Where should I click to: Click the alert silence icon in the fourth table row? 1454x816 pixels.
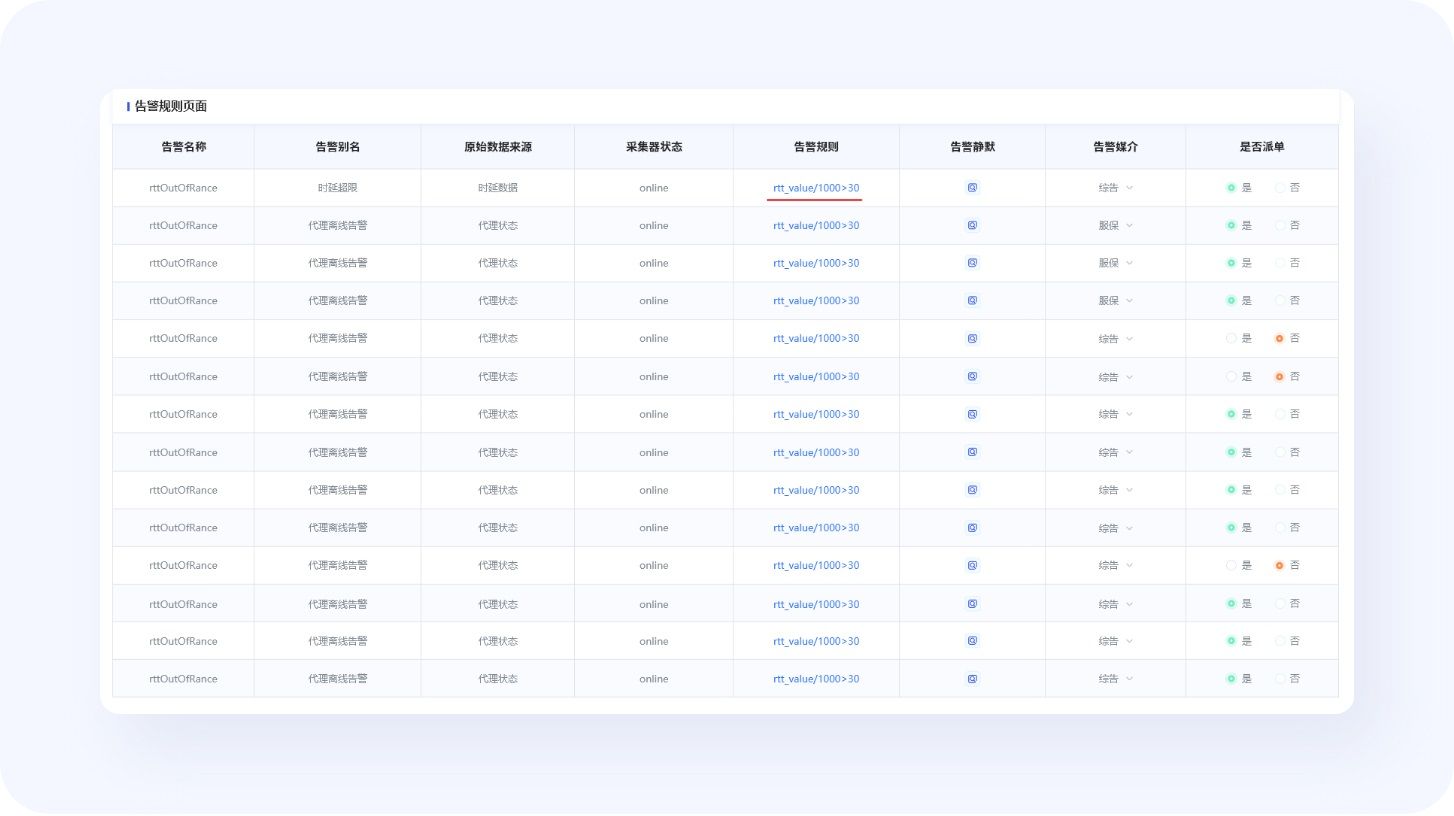tap(972, 300)
